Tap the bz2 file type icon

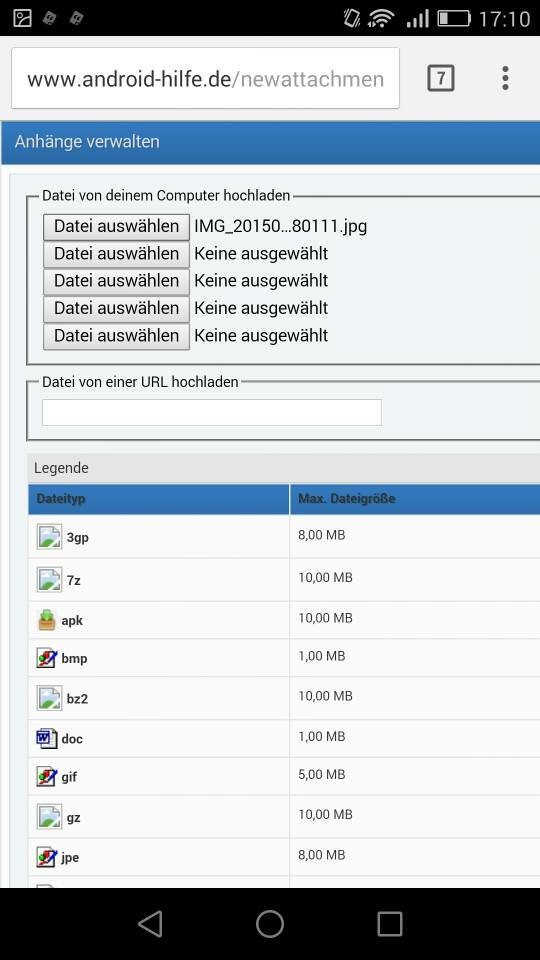coord(49,698)
